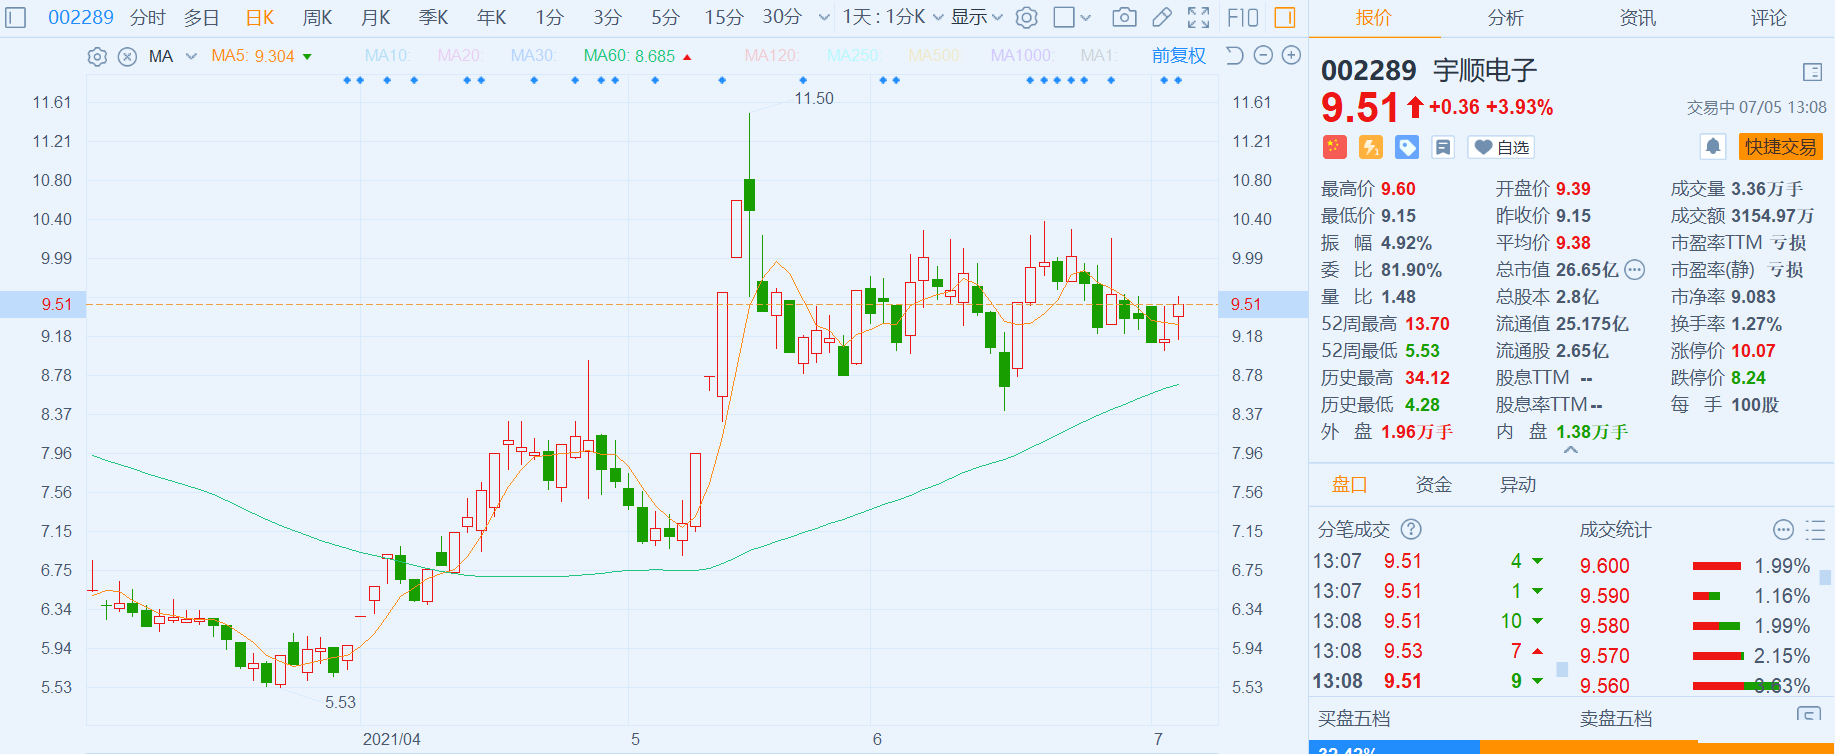Image resolution: width=1835 pixels, height=754 pixels.
Task: Click the 前复权 adjustment link
Action: [1178, 56]
